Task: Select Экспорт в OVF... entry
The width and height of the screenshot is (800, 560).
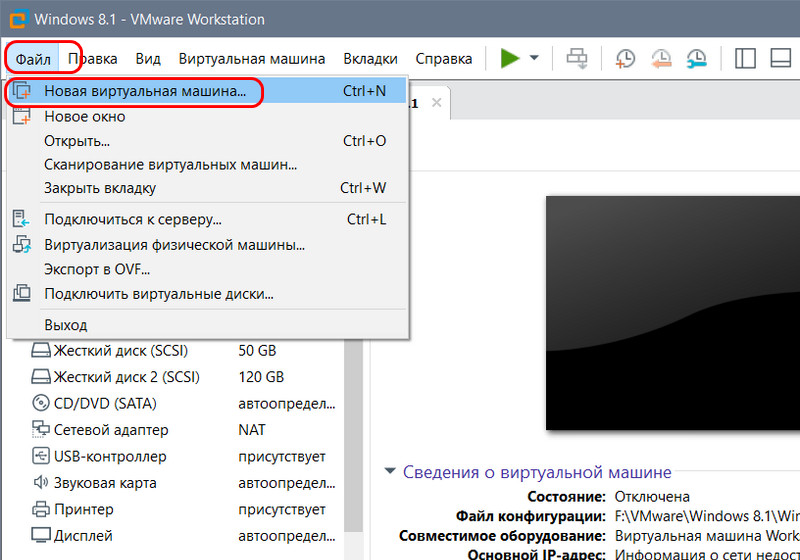Action: 207,269
